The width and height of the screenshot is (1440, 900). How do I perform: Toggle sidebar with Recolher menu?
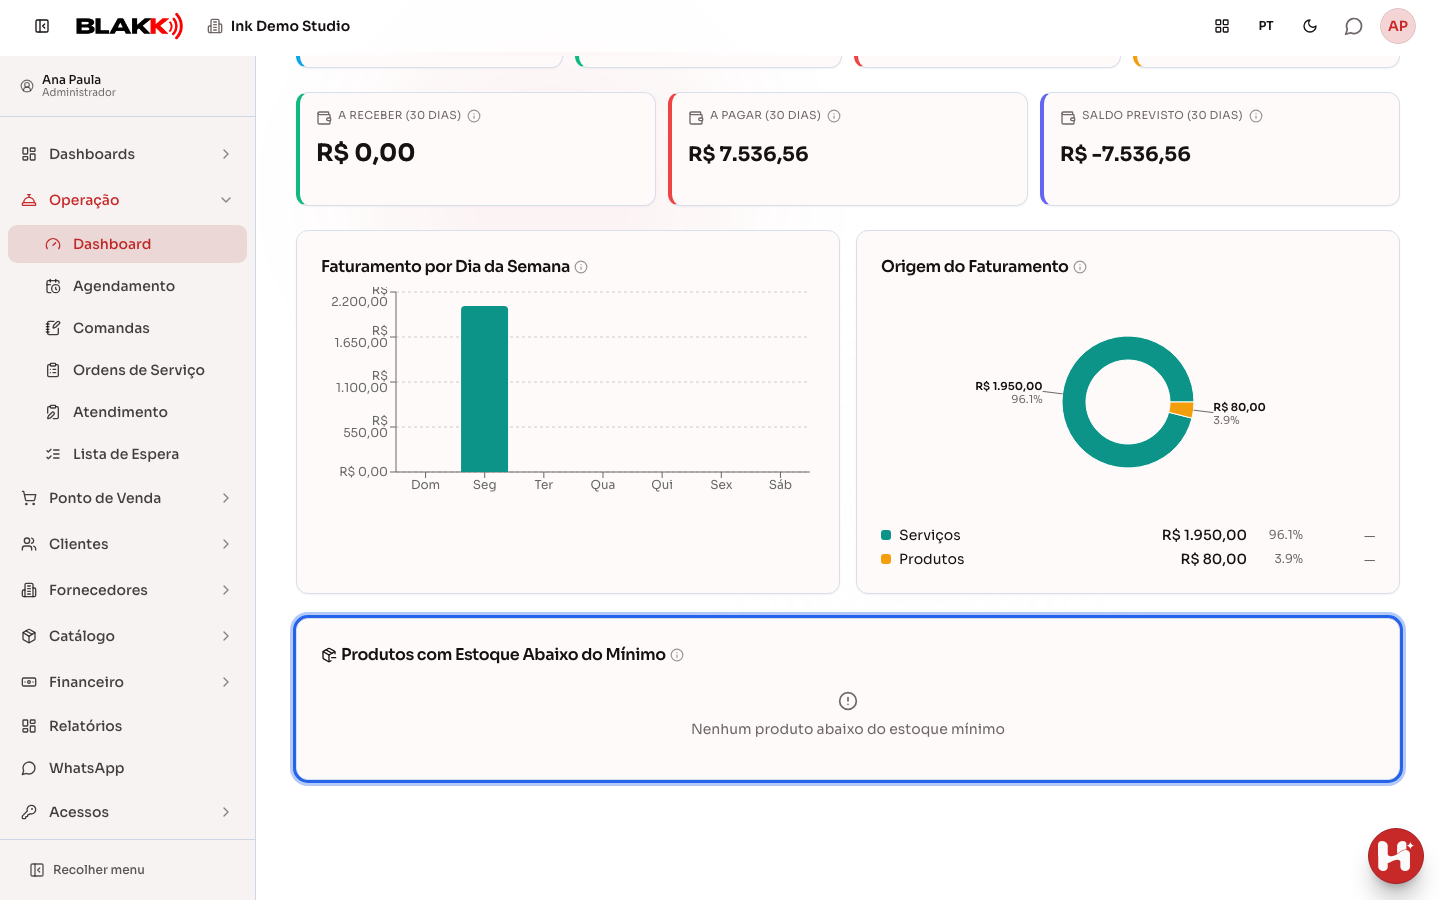[x=88, y=870]
